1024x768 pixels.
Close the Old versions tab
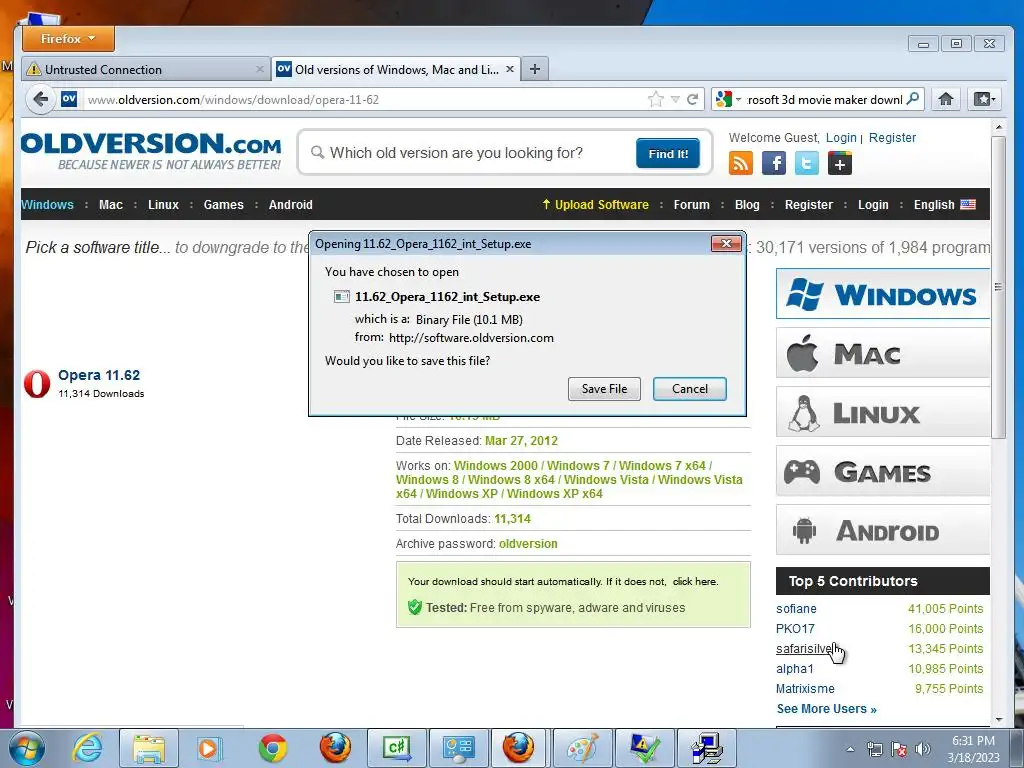(x=510, y=69)
